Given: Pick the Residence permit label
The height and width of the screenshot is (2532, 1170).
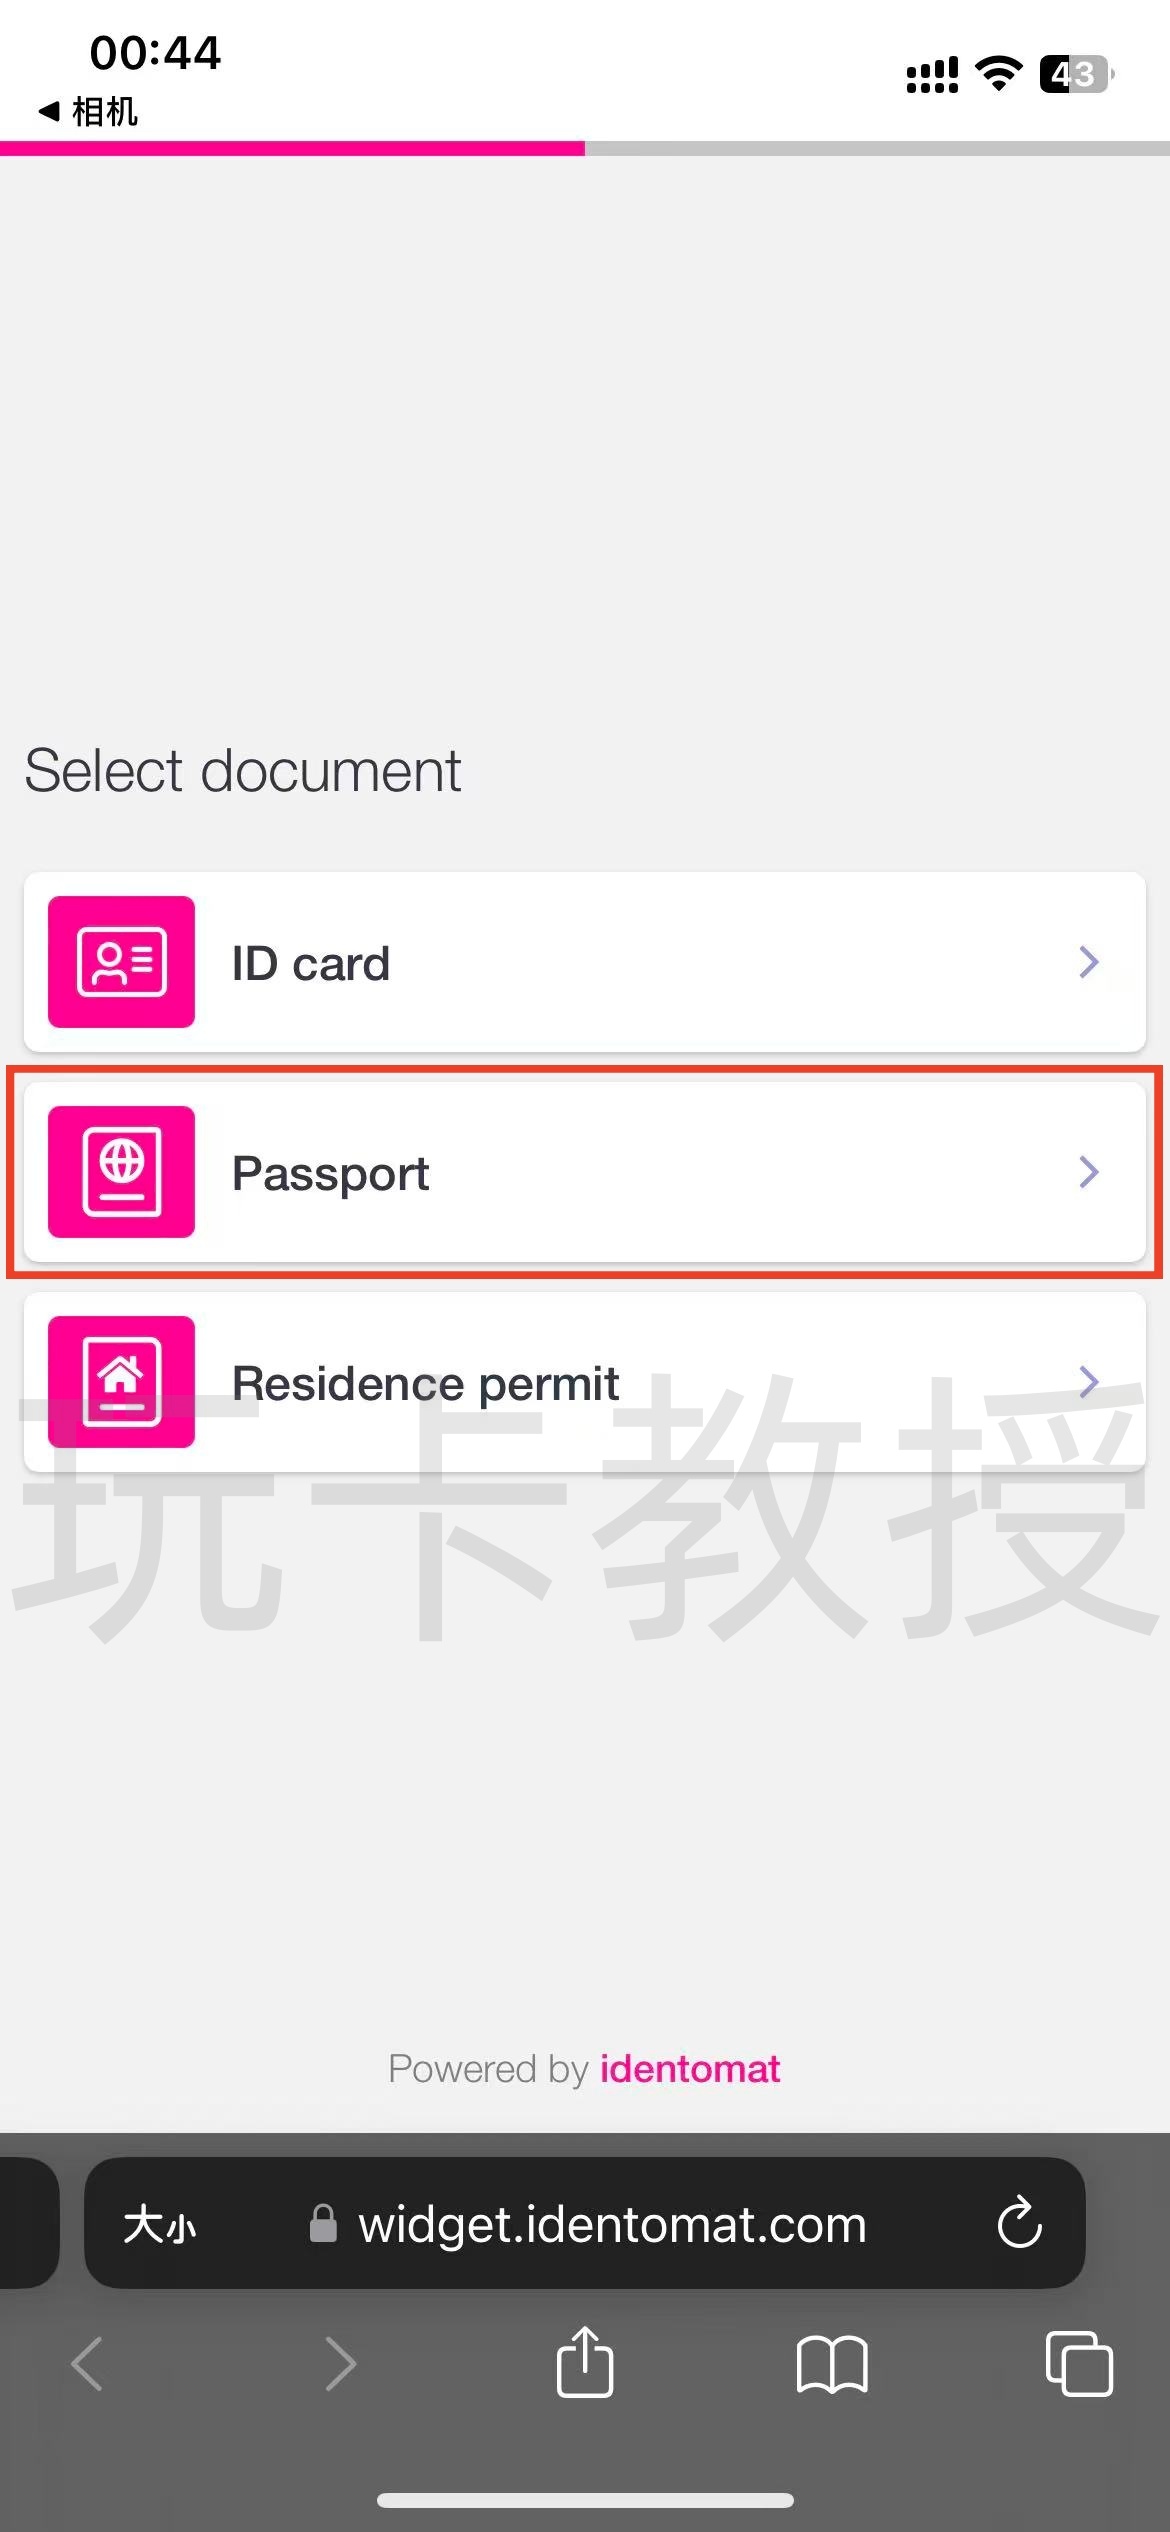Looking at the screenshot, I should [x=425, y=1384].
